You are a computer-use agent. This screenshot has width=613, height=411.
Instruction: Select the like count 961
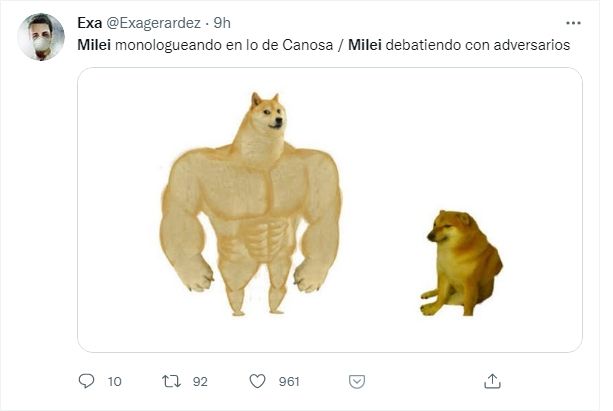click(289, 381)
